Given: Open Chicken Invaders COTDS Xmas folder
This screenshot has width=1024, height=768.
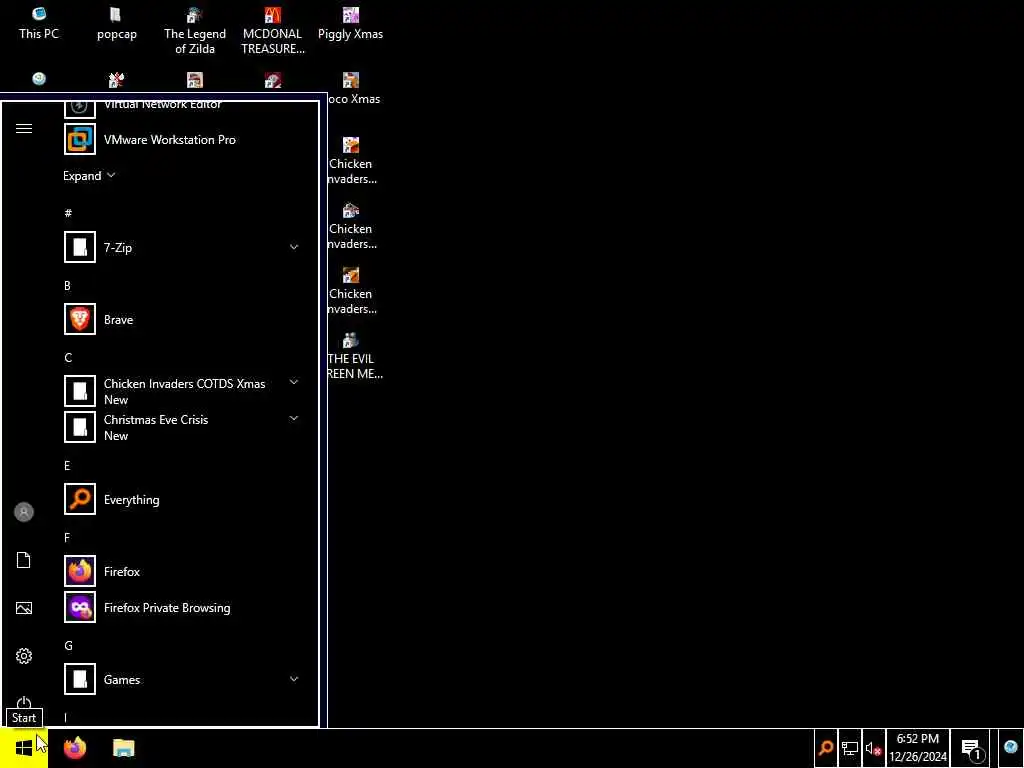Looking at the screenshot, I should click(x=183, y=391).
